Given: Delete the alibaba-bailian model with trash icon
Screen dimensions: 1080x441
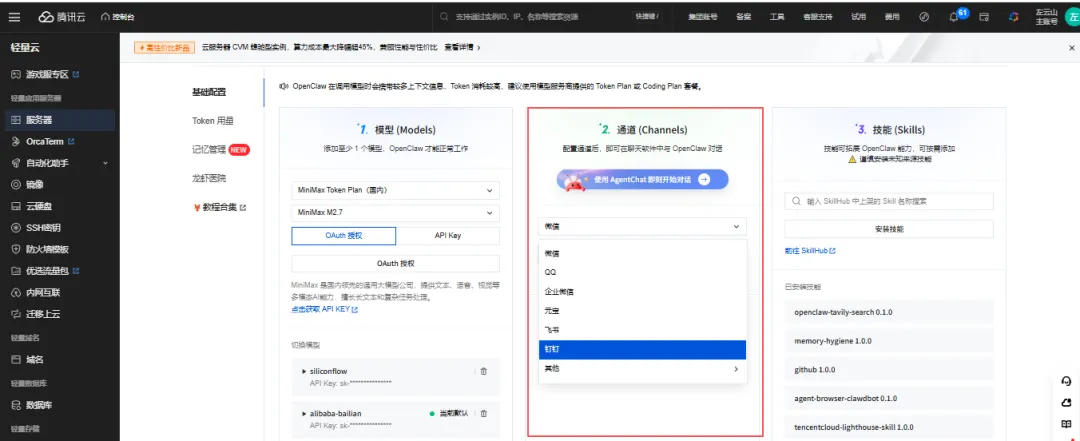Looking at the screenshot, I should coord(484,413).
